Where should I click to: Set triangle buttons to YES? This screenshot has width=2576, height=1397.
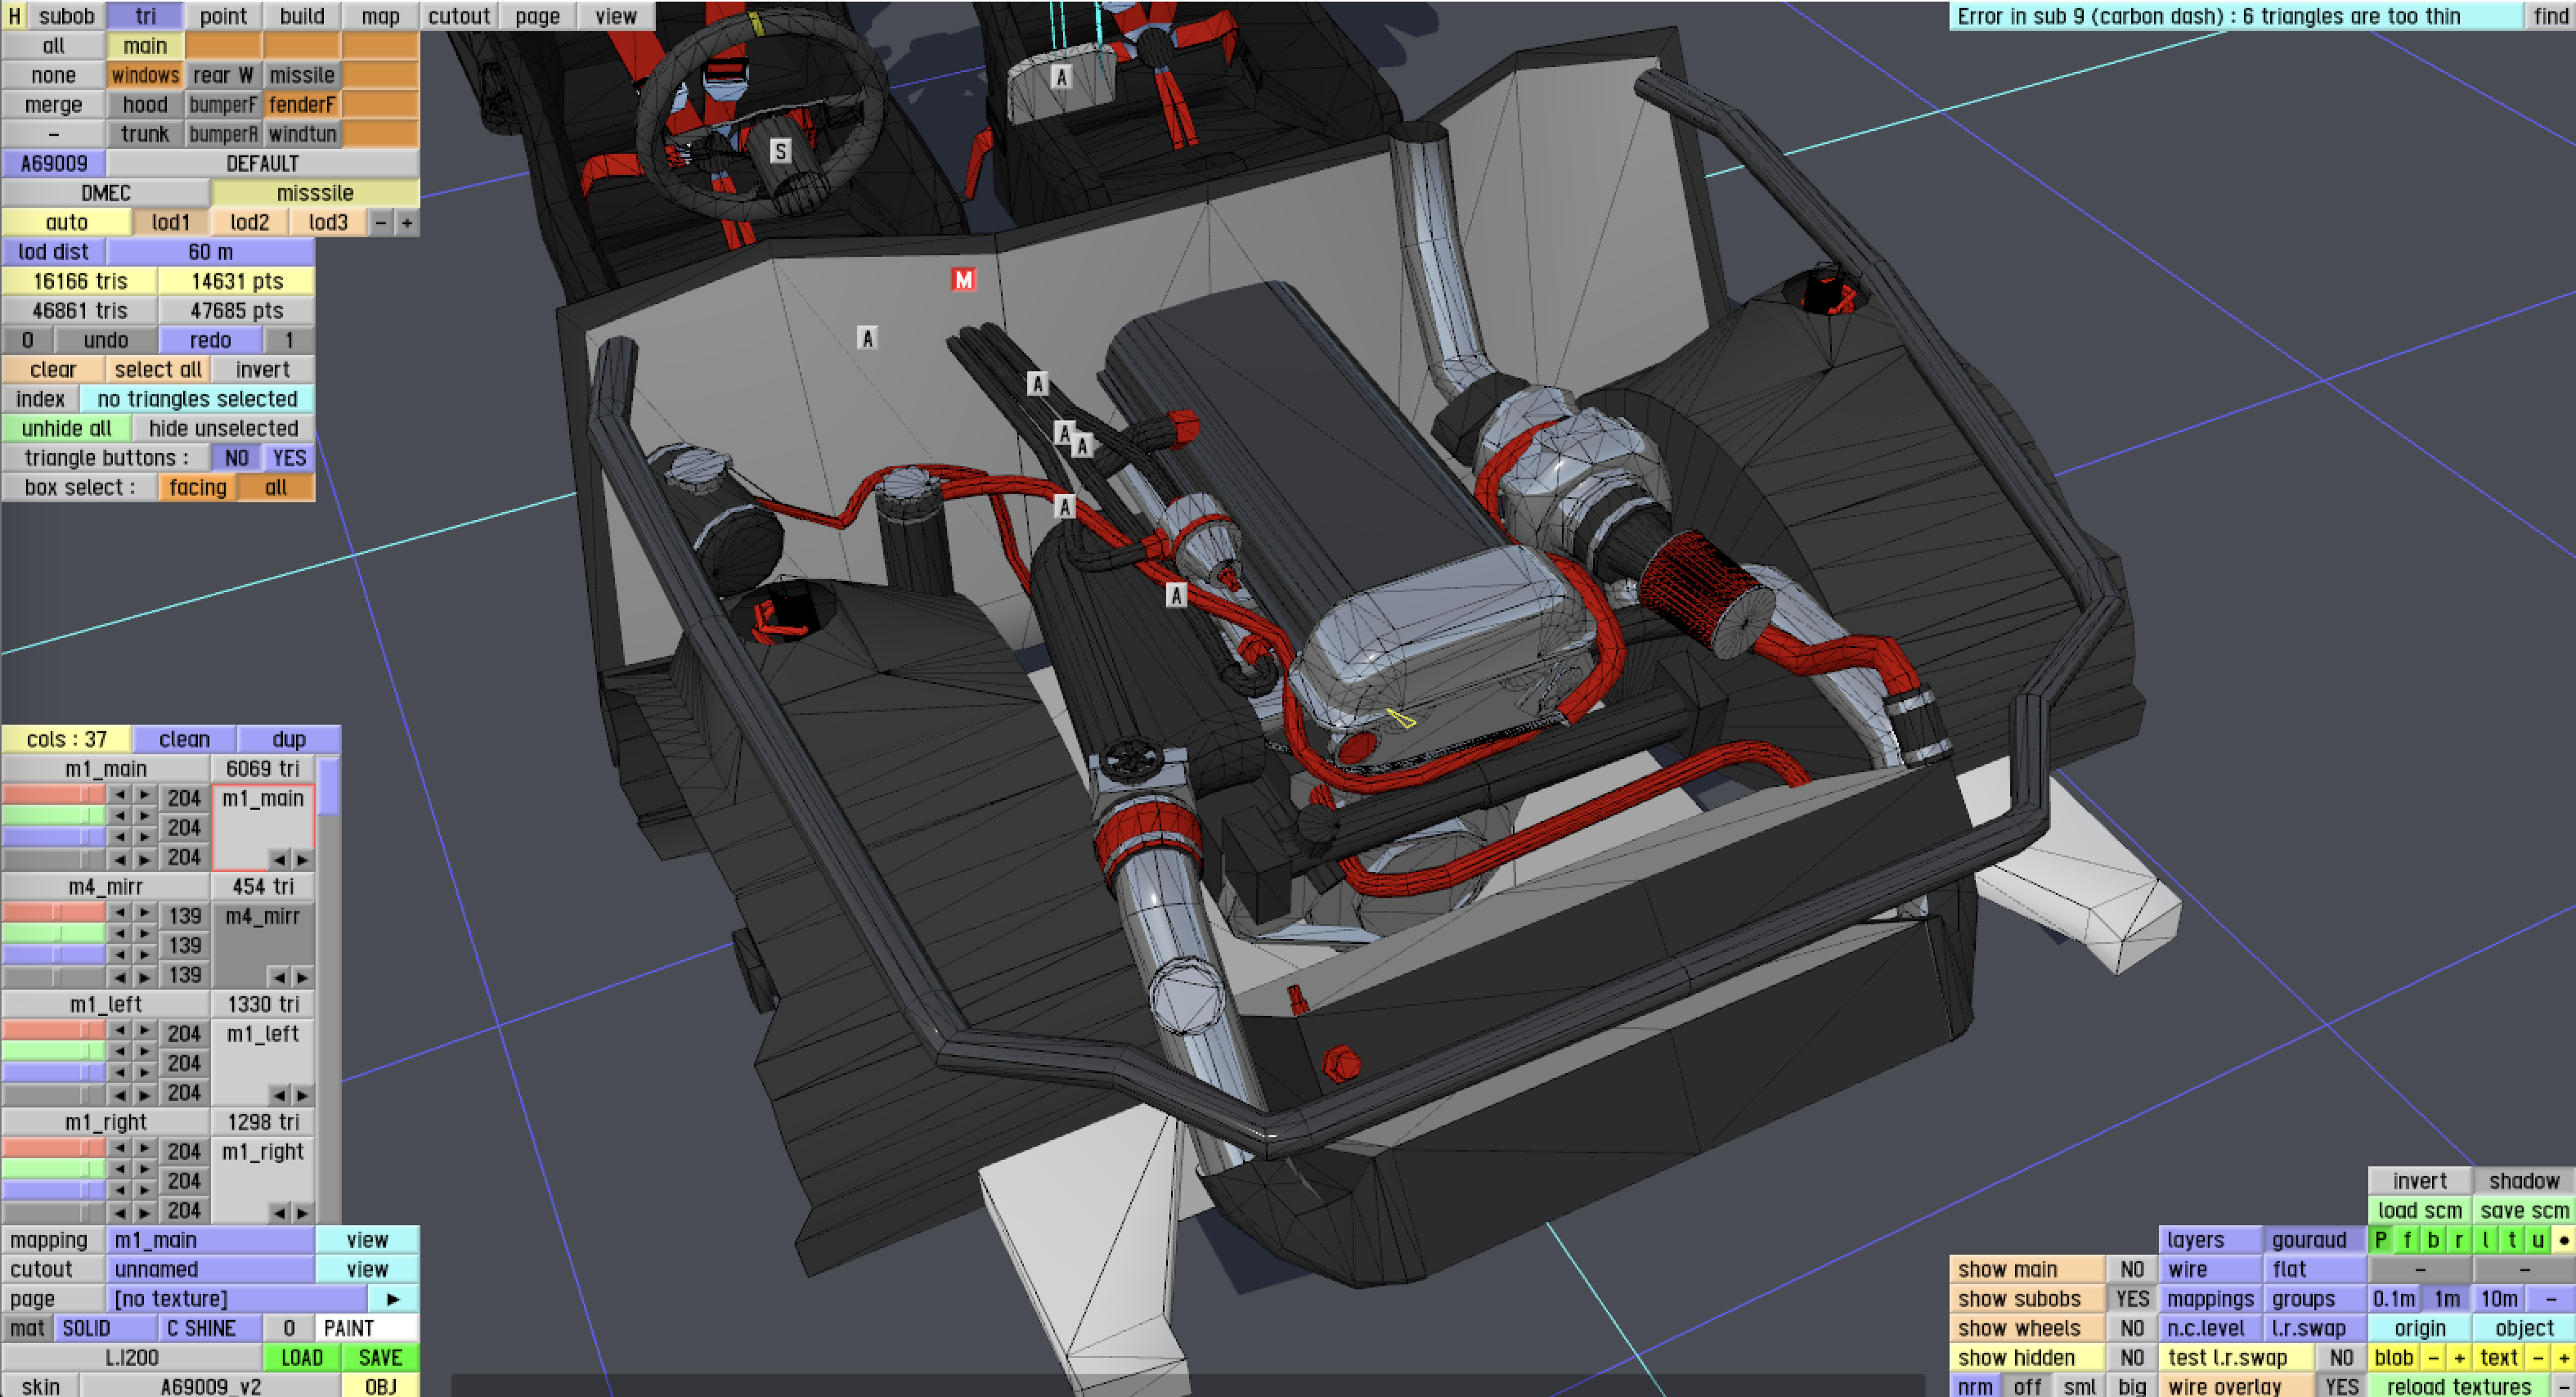pos(289,458)
